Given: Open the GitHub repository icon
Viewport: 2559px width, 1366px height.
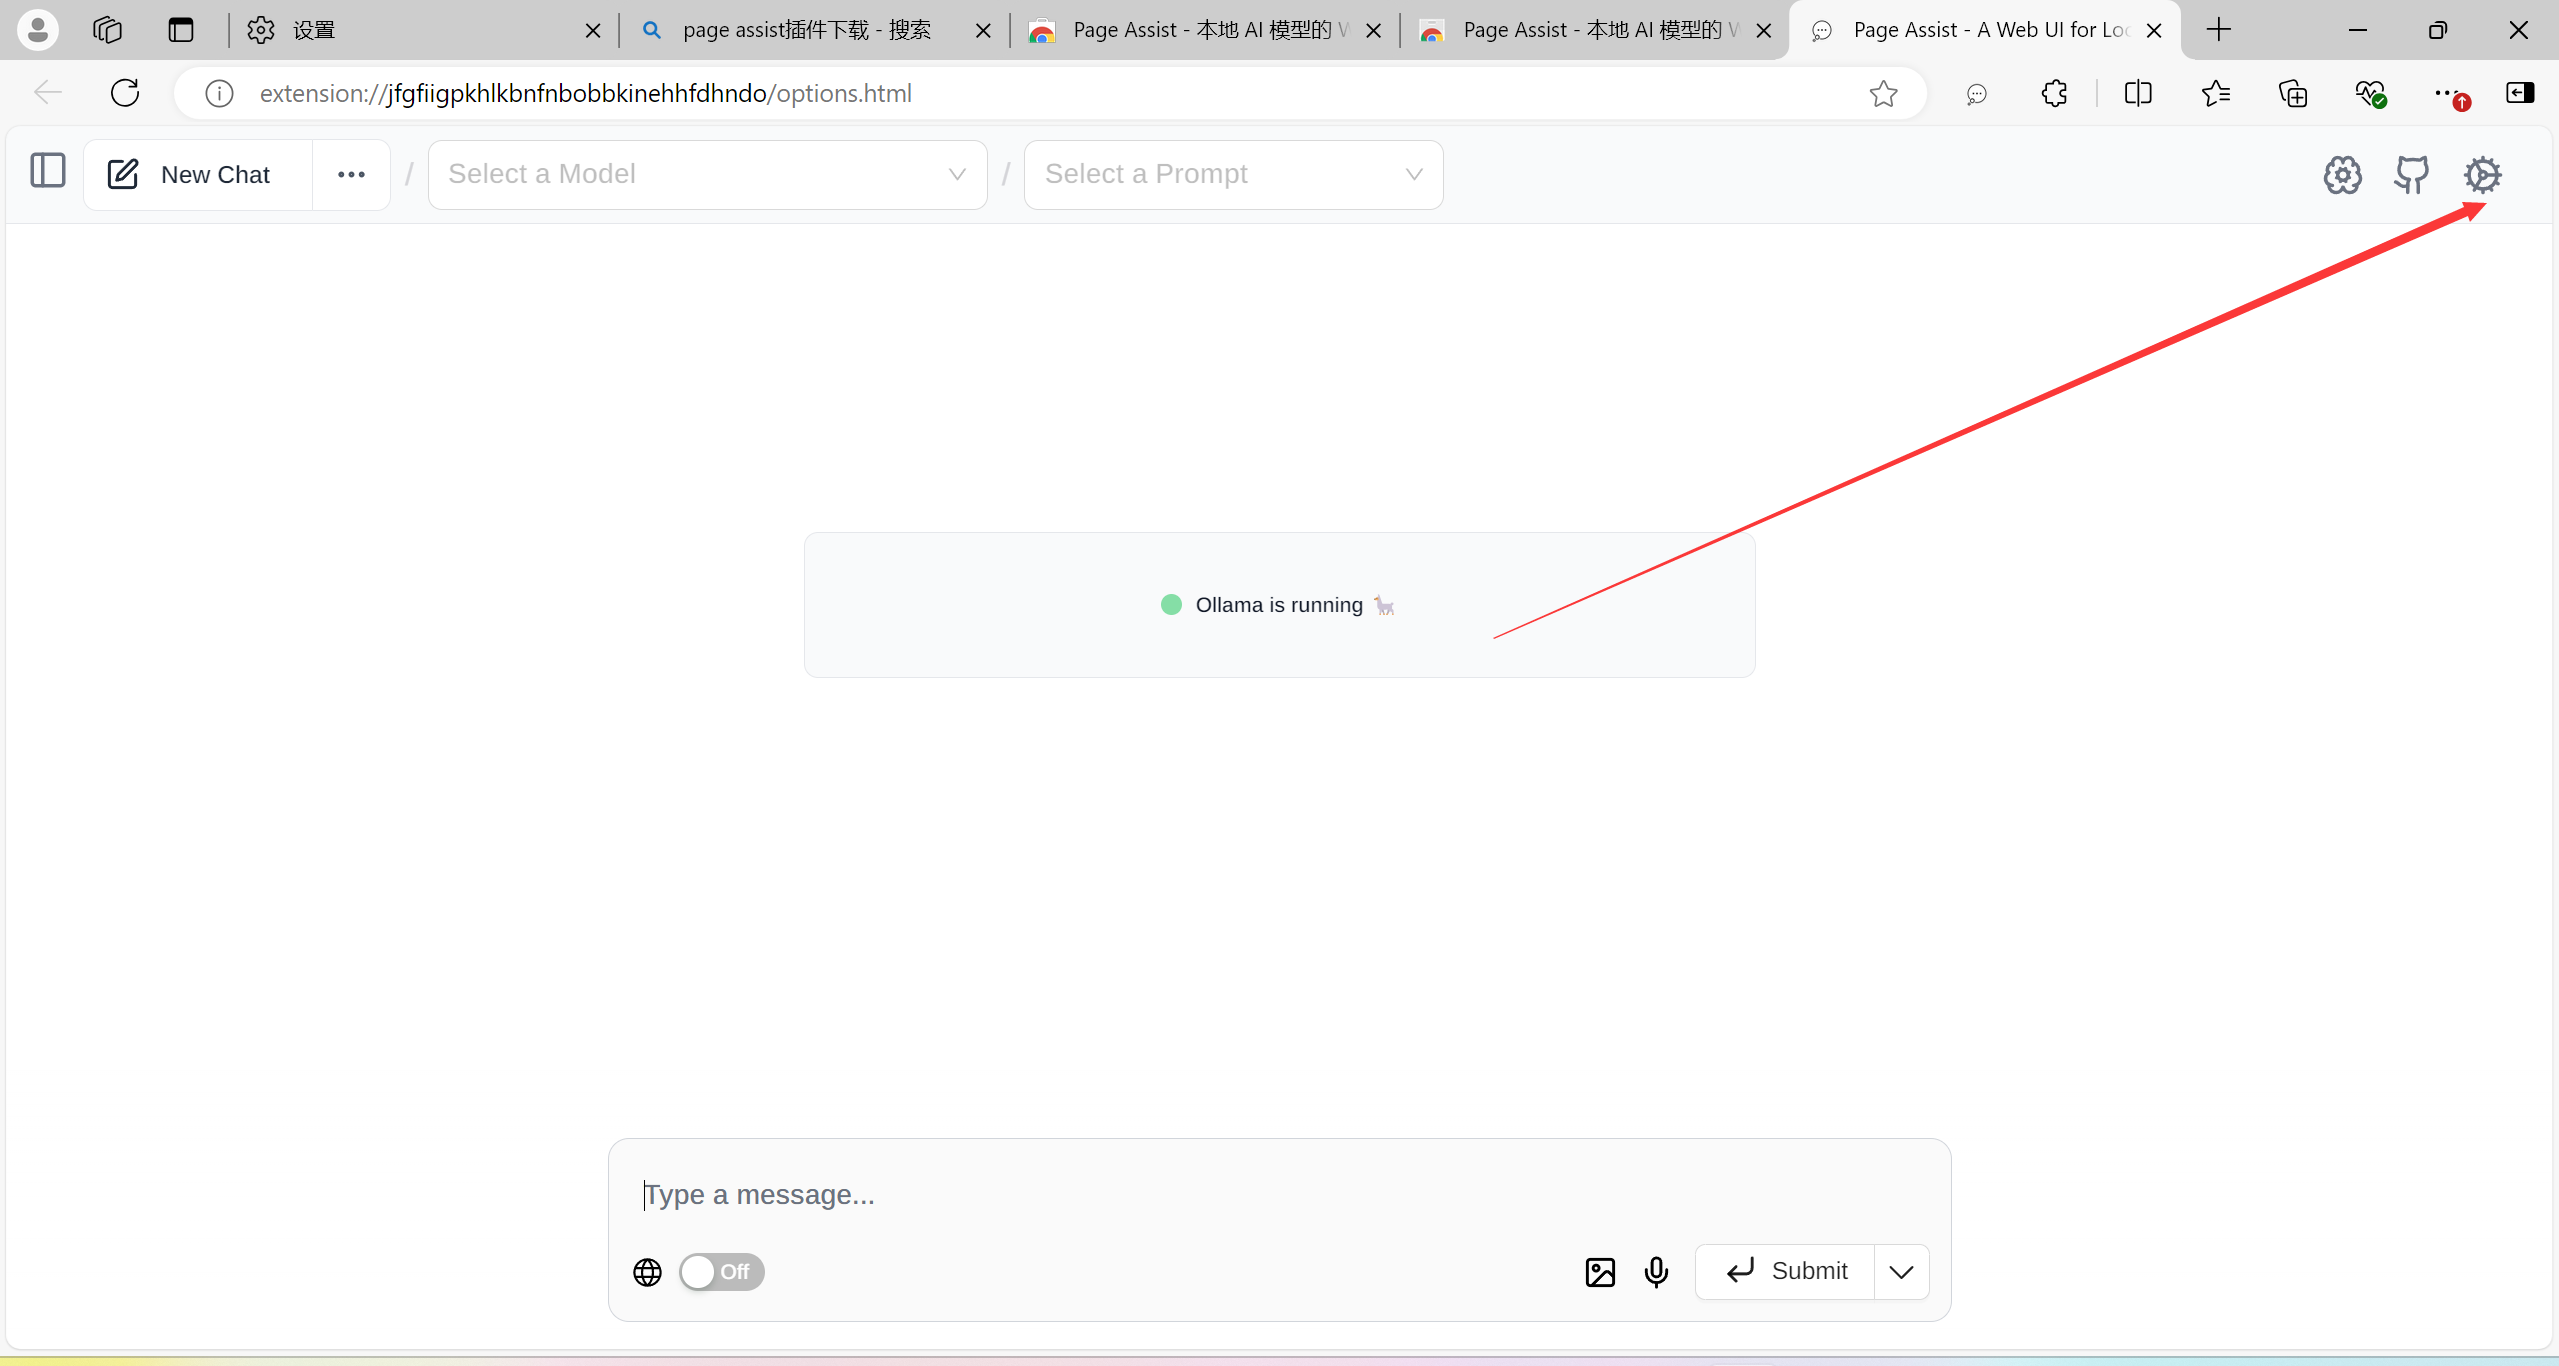Looking at the screenshot, I should coord(2411,175).
